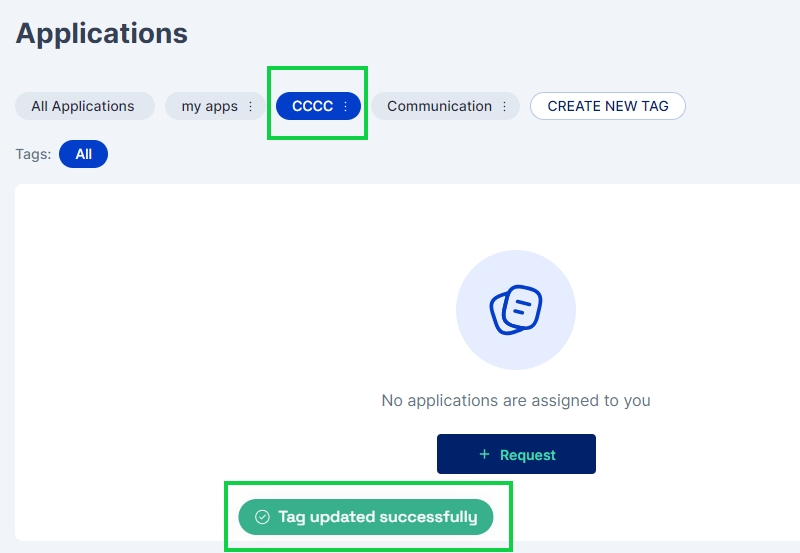The width and height of the screenshot is (800, 553).
Task: Select the All Applications tag
Action: 83,106
